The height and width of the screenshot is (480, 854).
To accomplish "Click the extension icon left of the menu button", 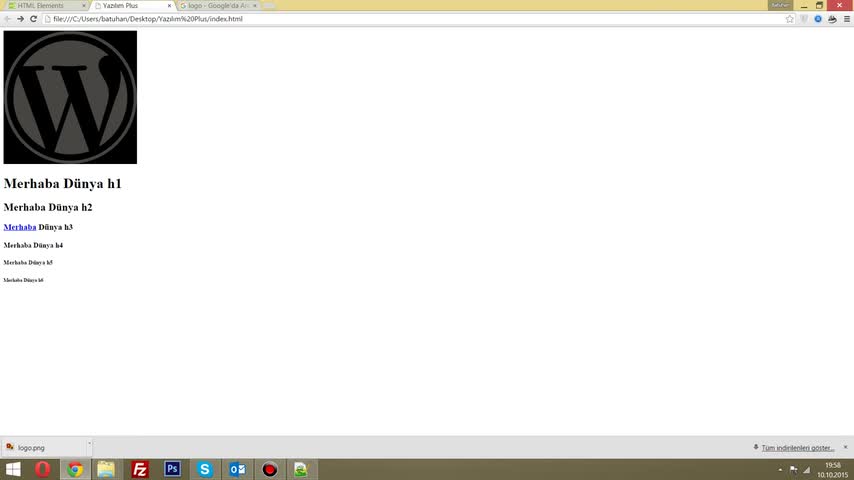I will coord(832,19).
